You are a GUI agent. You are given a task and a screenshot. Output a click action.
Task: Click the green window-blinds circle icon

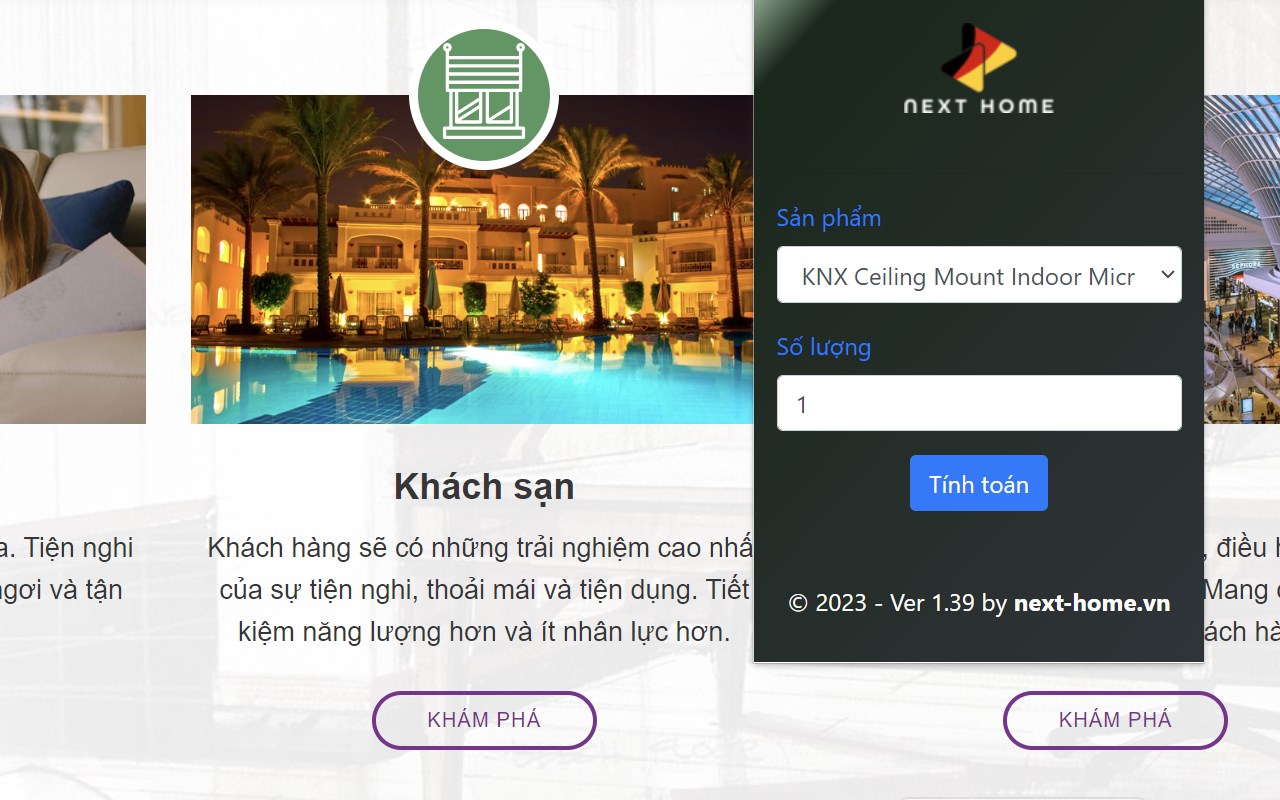pos(484,97)
